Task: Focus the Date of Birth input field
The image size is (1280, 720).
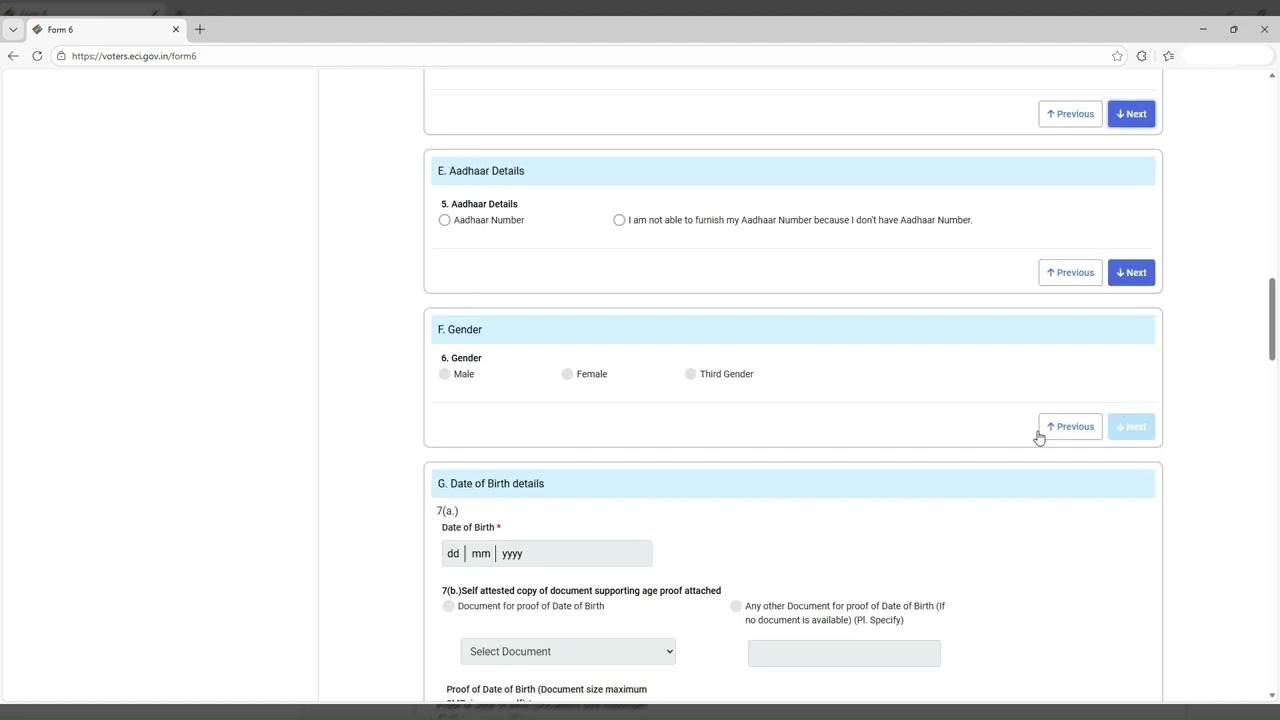Action: [x=547, y=554]
